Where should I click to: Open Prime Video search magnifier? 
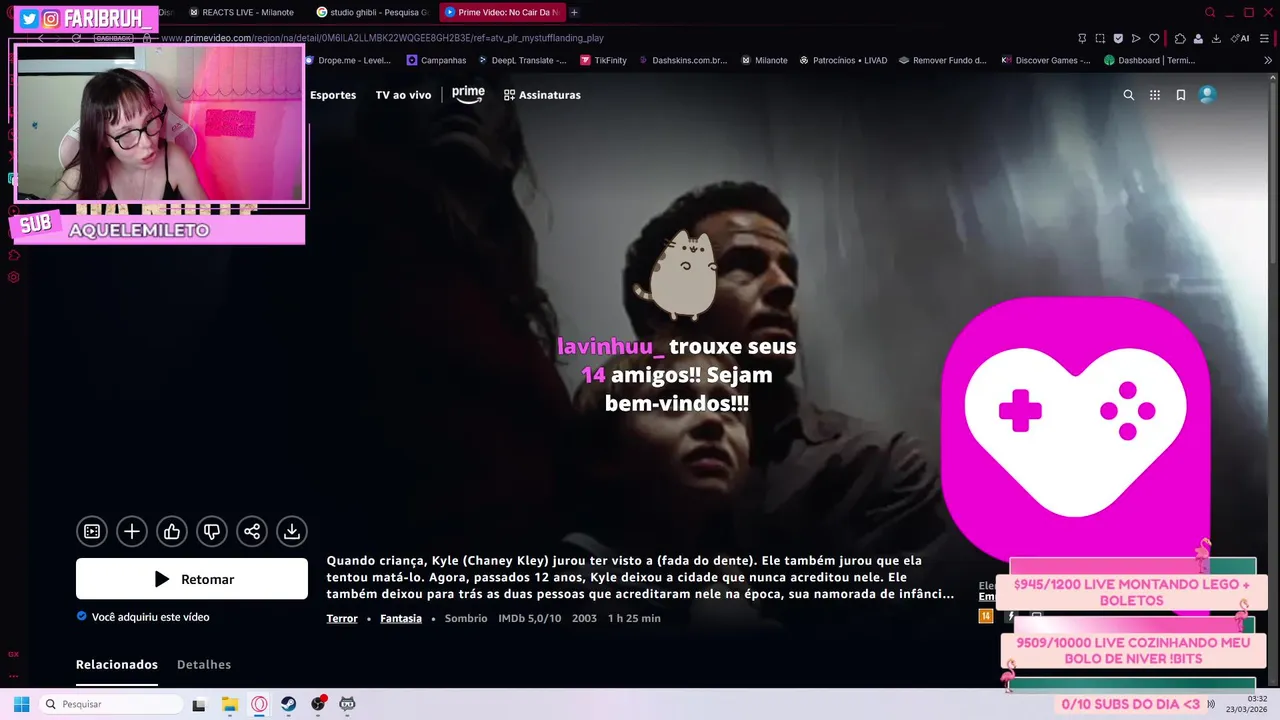click(1129, 95)
